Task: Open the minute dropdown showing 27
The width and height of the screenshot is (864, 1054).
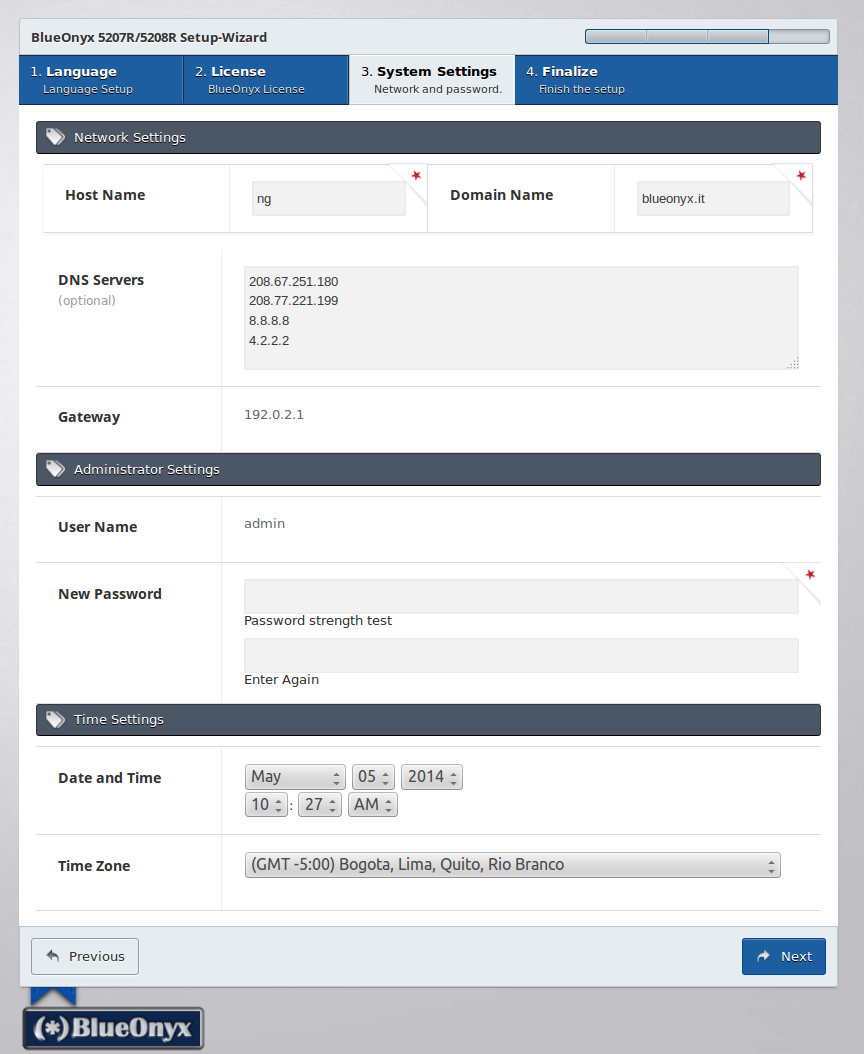Action: 320,805
